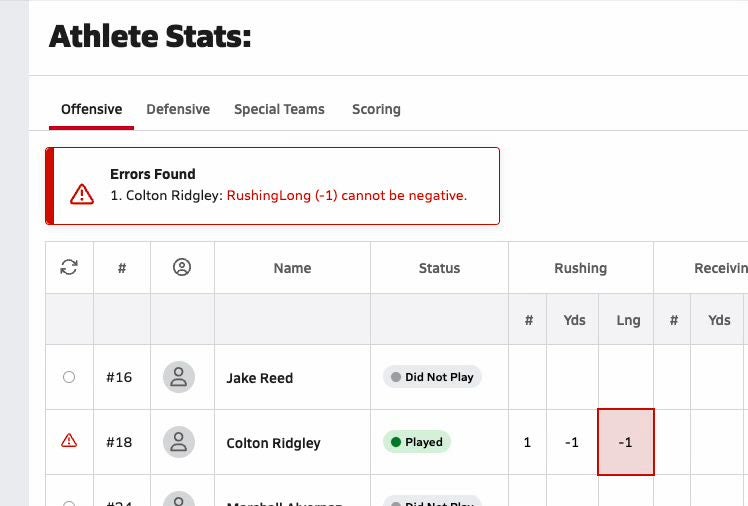748x506 pixels.
Task: Click the refresh icon in table header
Action: pos(69,267)
